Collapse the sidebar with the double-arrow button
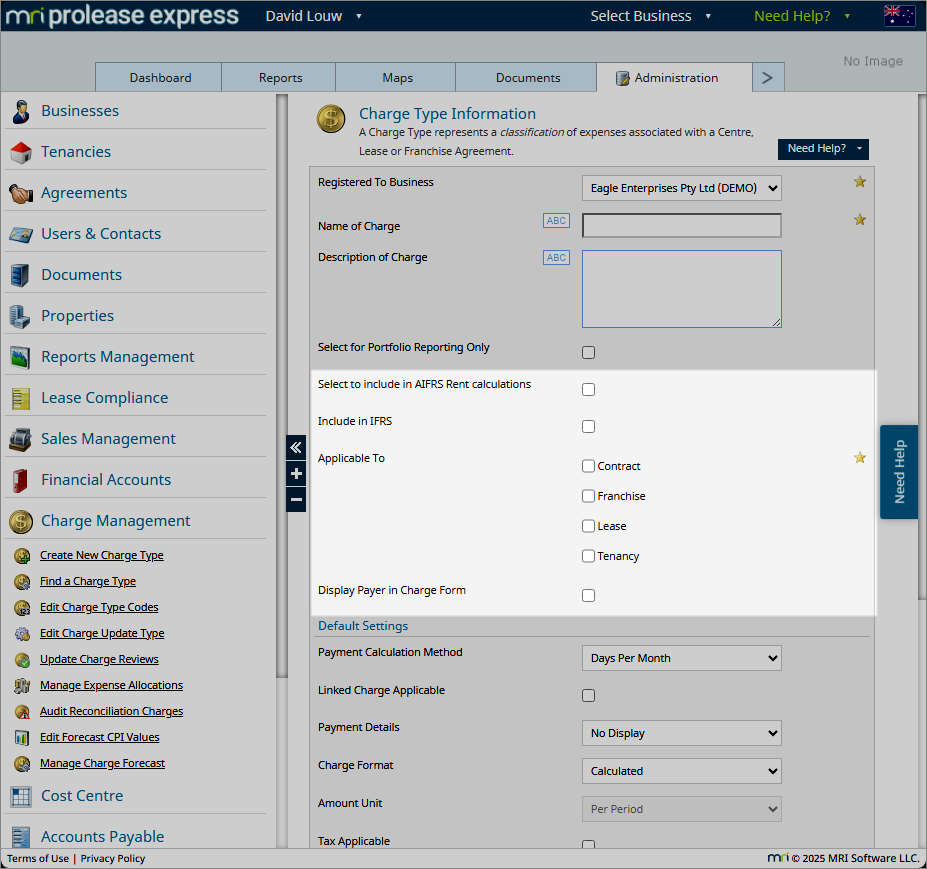Viewport: 927px width, 869px height. (296, 448)
